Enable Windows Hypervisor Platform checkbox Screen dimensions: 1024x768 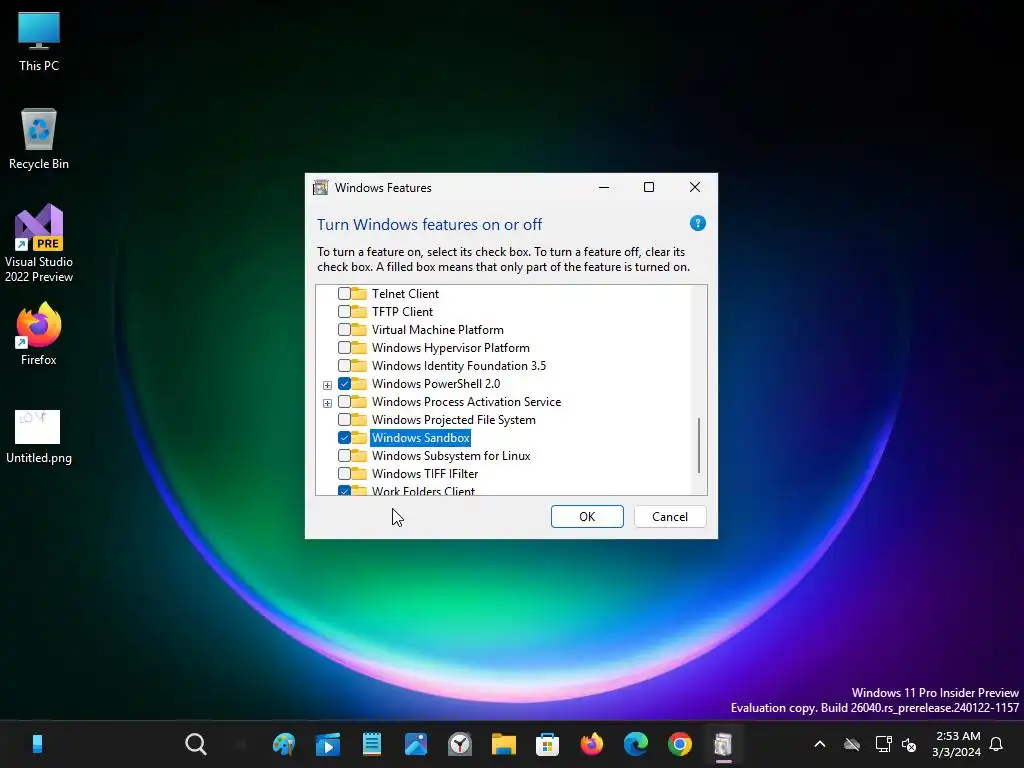(x=344, y=347)
